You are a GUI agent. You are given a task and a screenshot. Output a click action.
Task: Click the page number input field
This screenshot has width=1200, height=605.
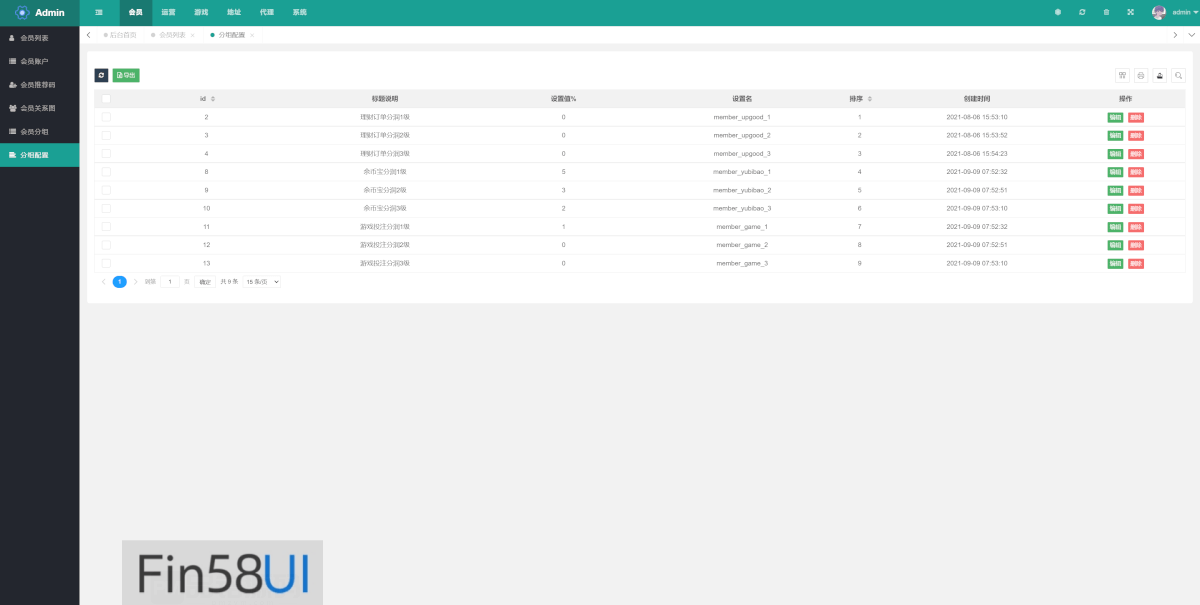pyautogui.click(x=170, y=282)
